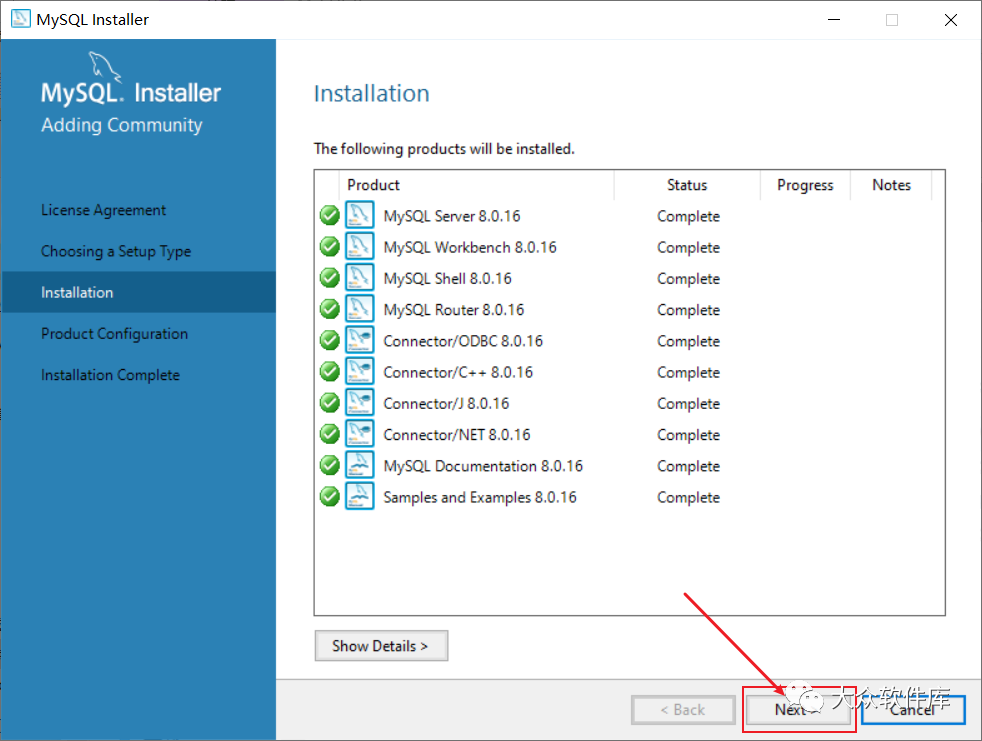This screenshot has width=982, height=741.
Task: Click green checkmark beside Connector/J 8.0.16
Action: pyautogui.click(x=329, y=403)
